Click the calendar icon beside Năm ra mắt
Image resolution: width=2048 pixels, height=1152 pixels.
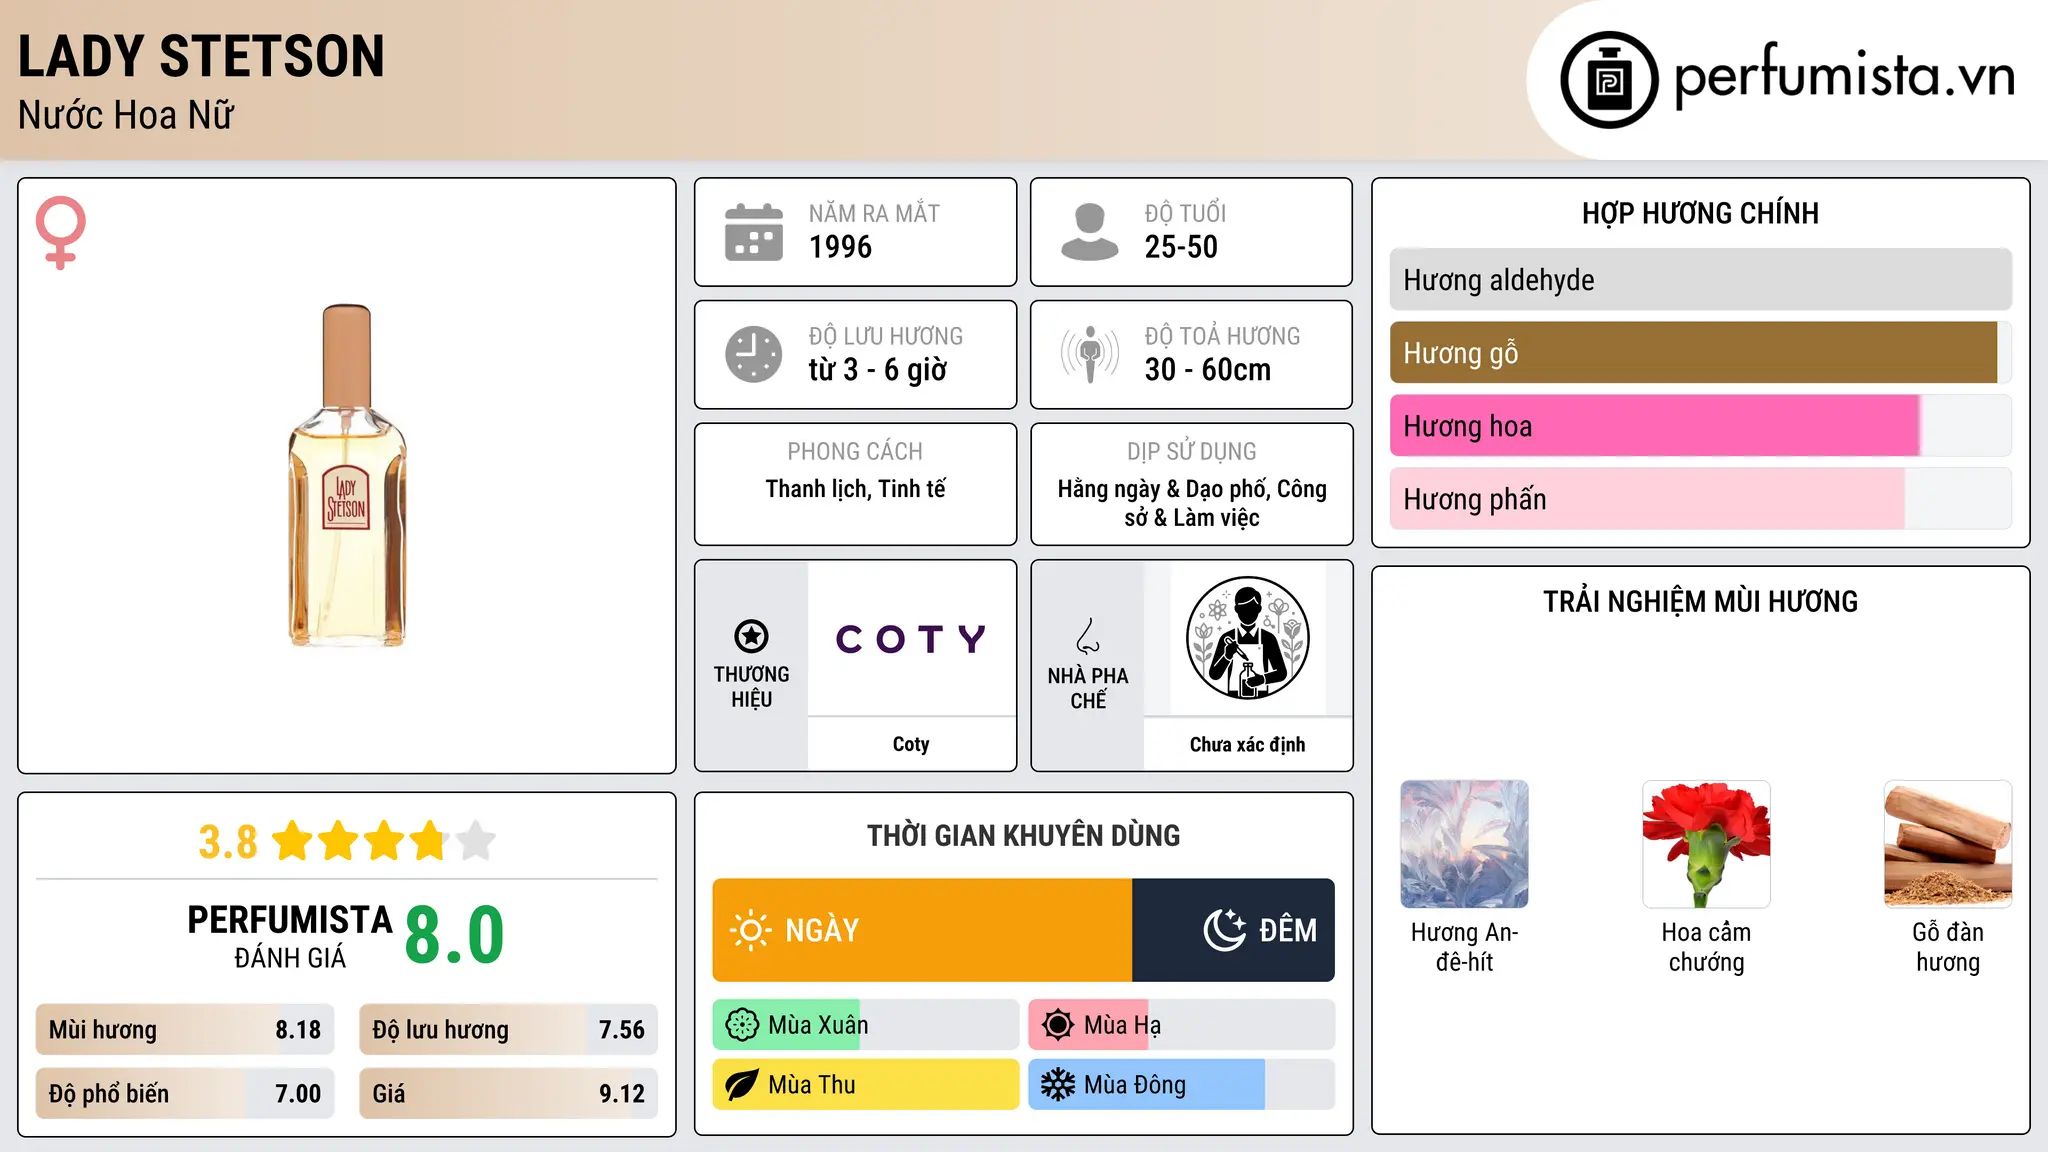click(x=754, y=232)
